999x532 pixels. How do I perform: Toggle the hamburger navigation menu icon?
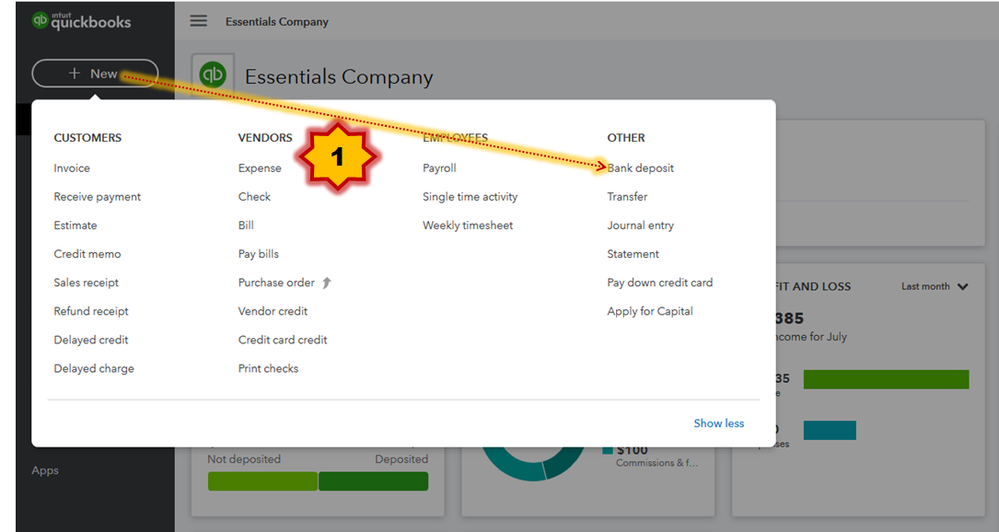tap(198, 21)
